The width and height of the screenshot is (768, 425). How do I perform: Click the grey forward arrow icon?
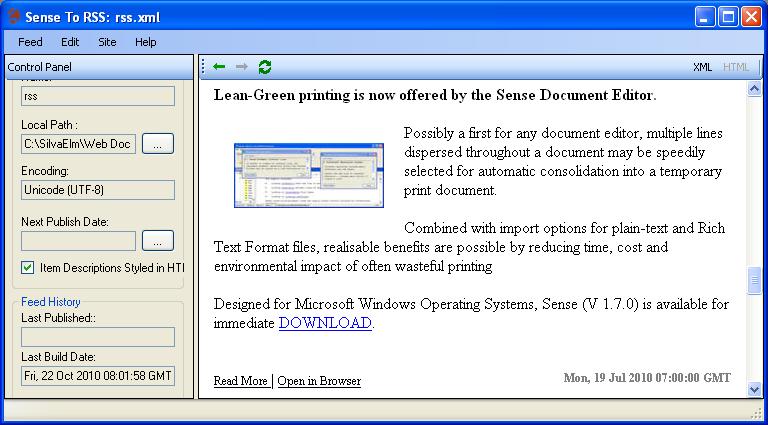point(242,67)
